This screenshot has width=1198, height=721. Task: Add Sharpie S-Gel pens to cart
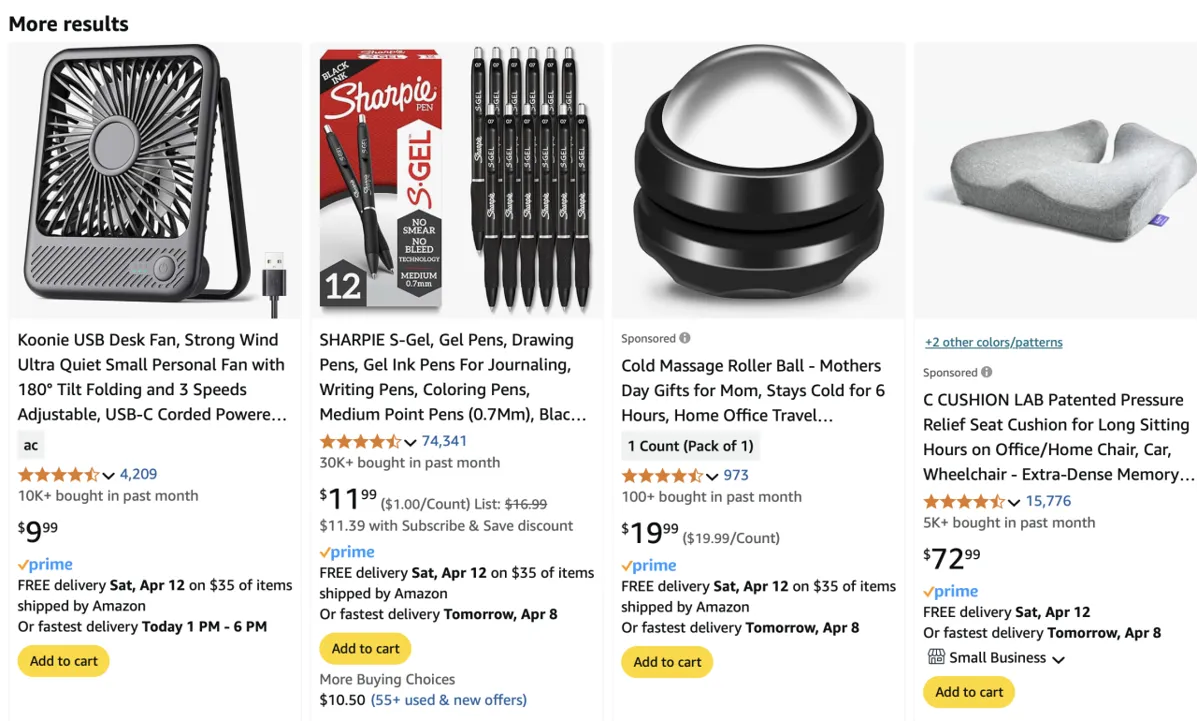pos(366,649)
